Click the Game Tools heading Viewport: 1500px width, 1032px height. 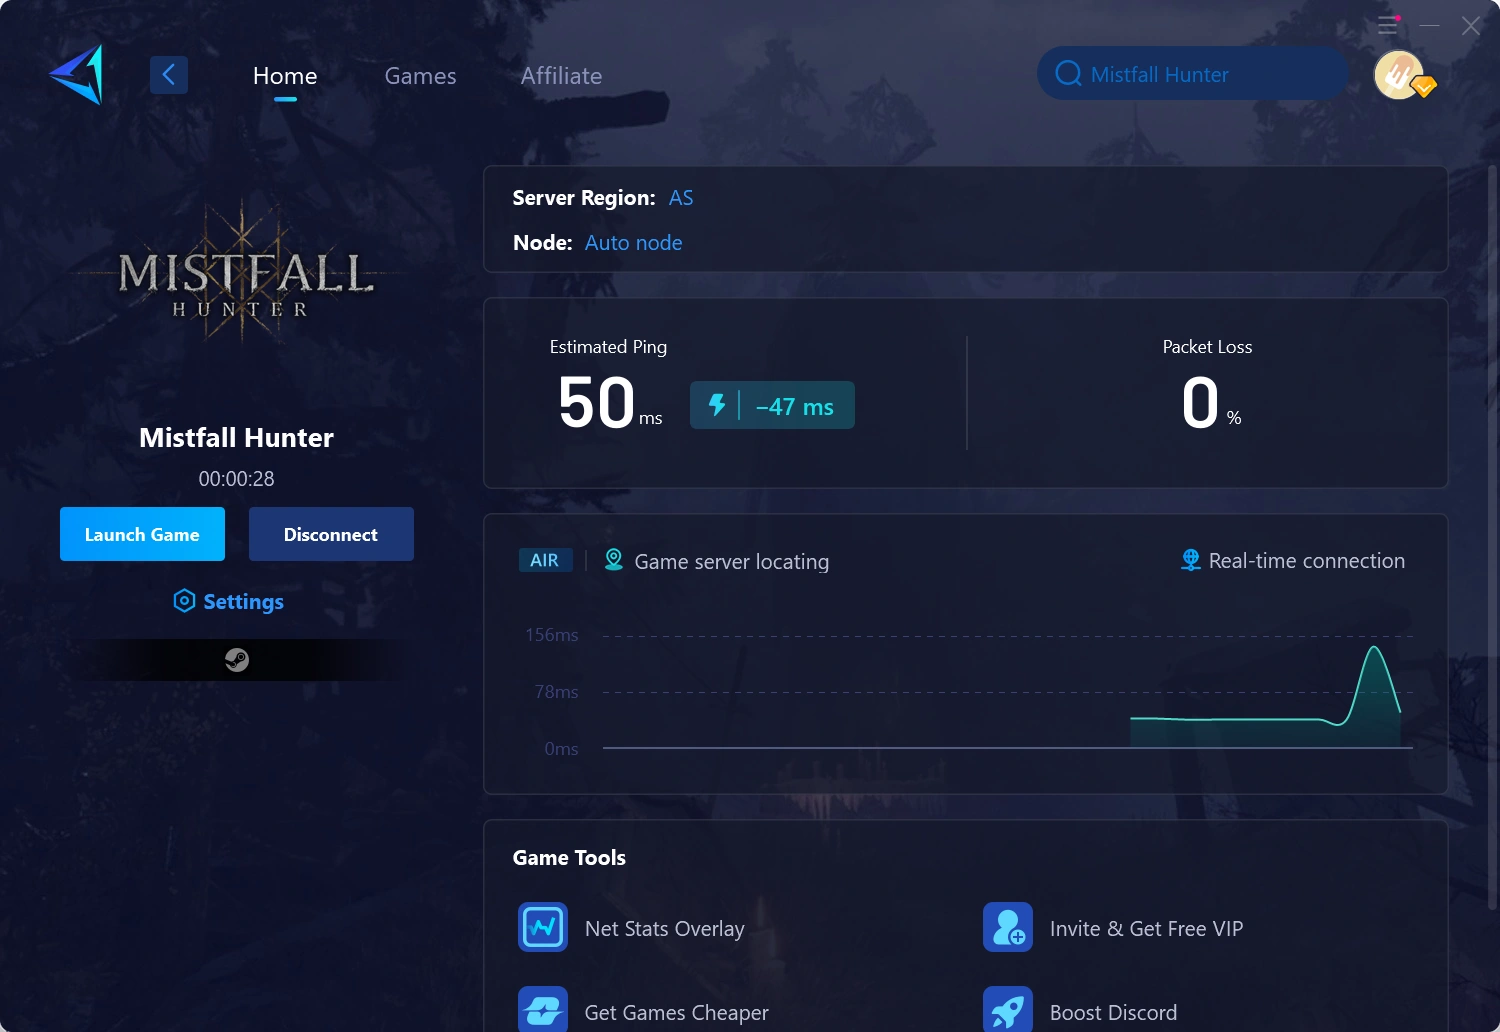coord(569,858)
